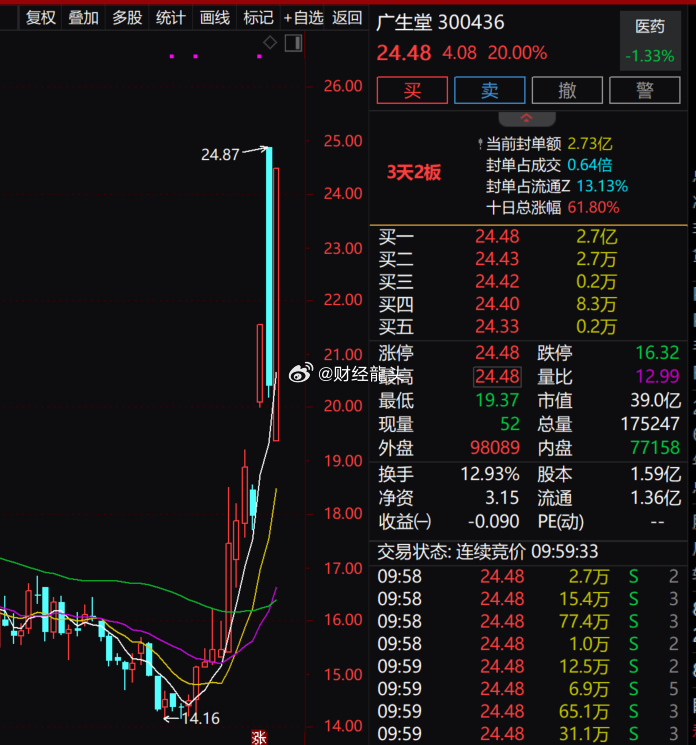Viewport: 696px width, 745px height.
Task: Open the 标记 marker option
Action: coord(258,18)
